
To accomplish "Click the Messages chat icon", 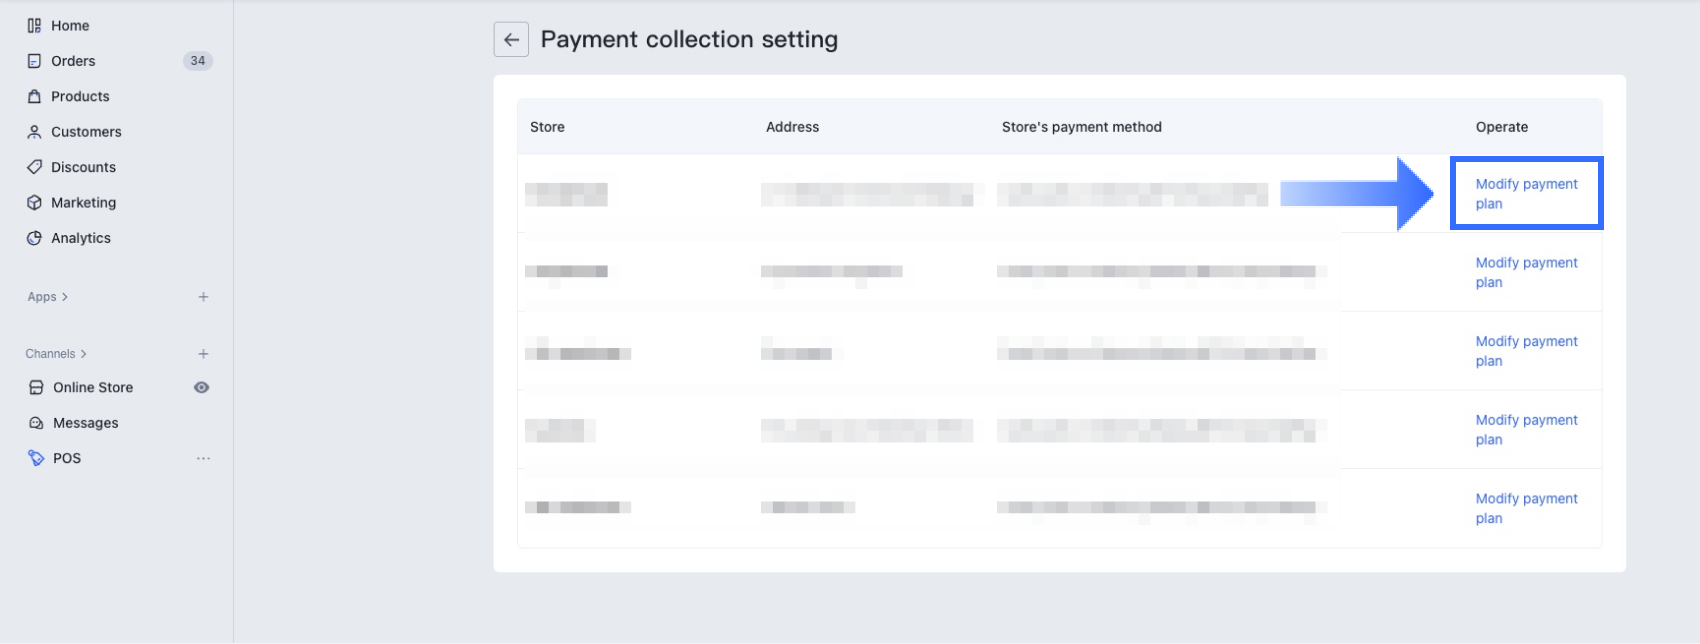I will point(36,422).
